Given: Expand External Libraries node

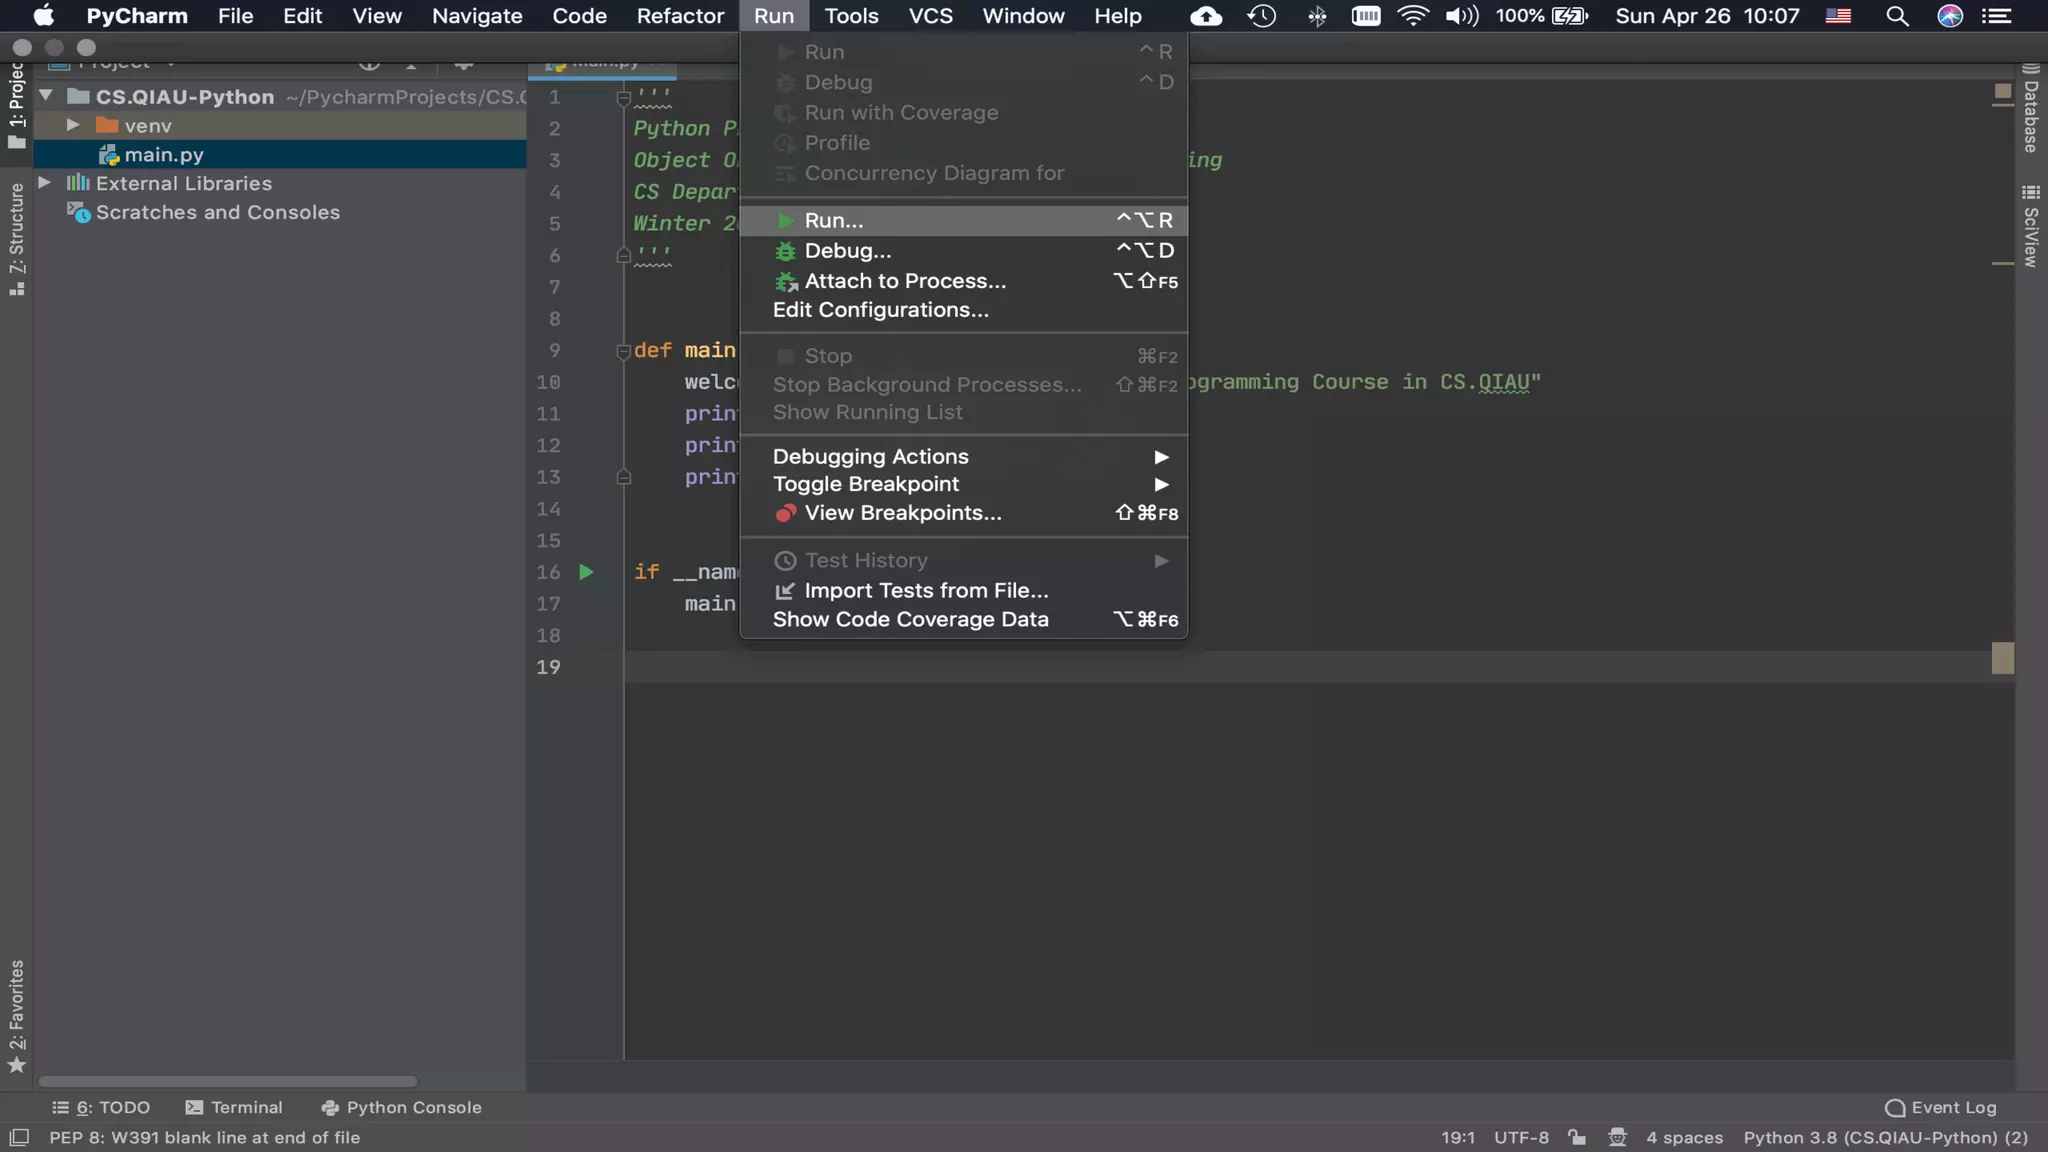Looking at the screenshot, I should [45, 183].
